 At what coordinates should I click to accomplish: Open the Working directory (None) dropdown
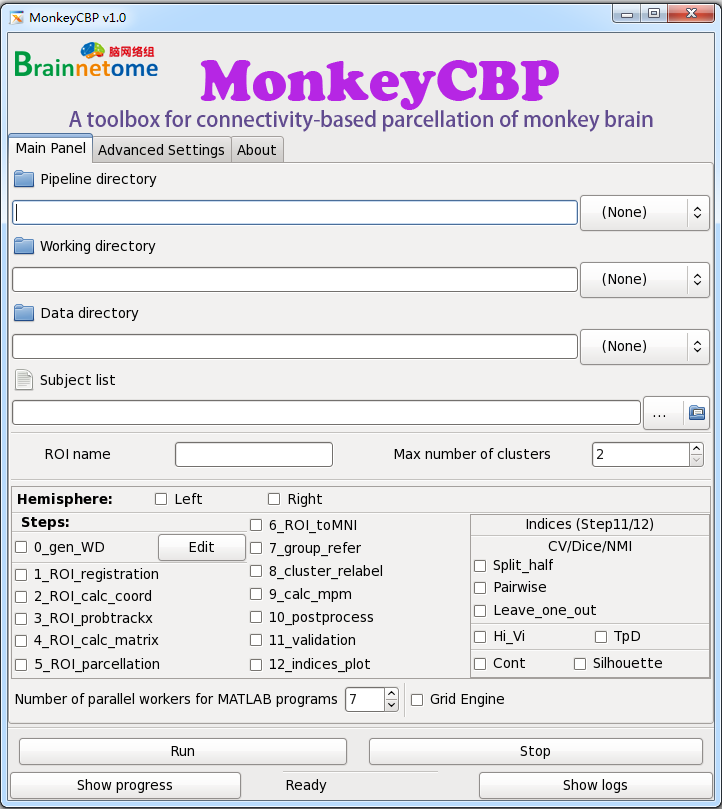coord(644,279)
